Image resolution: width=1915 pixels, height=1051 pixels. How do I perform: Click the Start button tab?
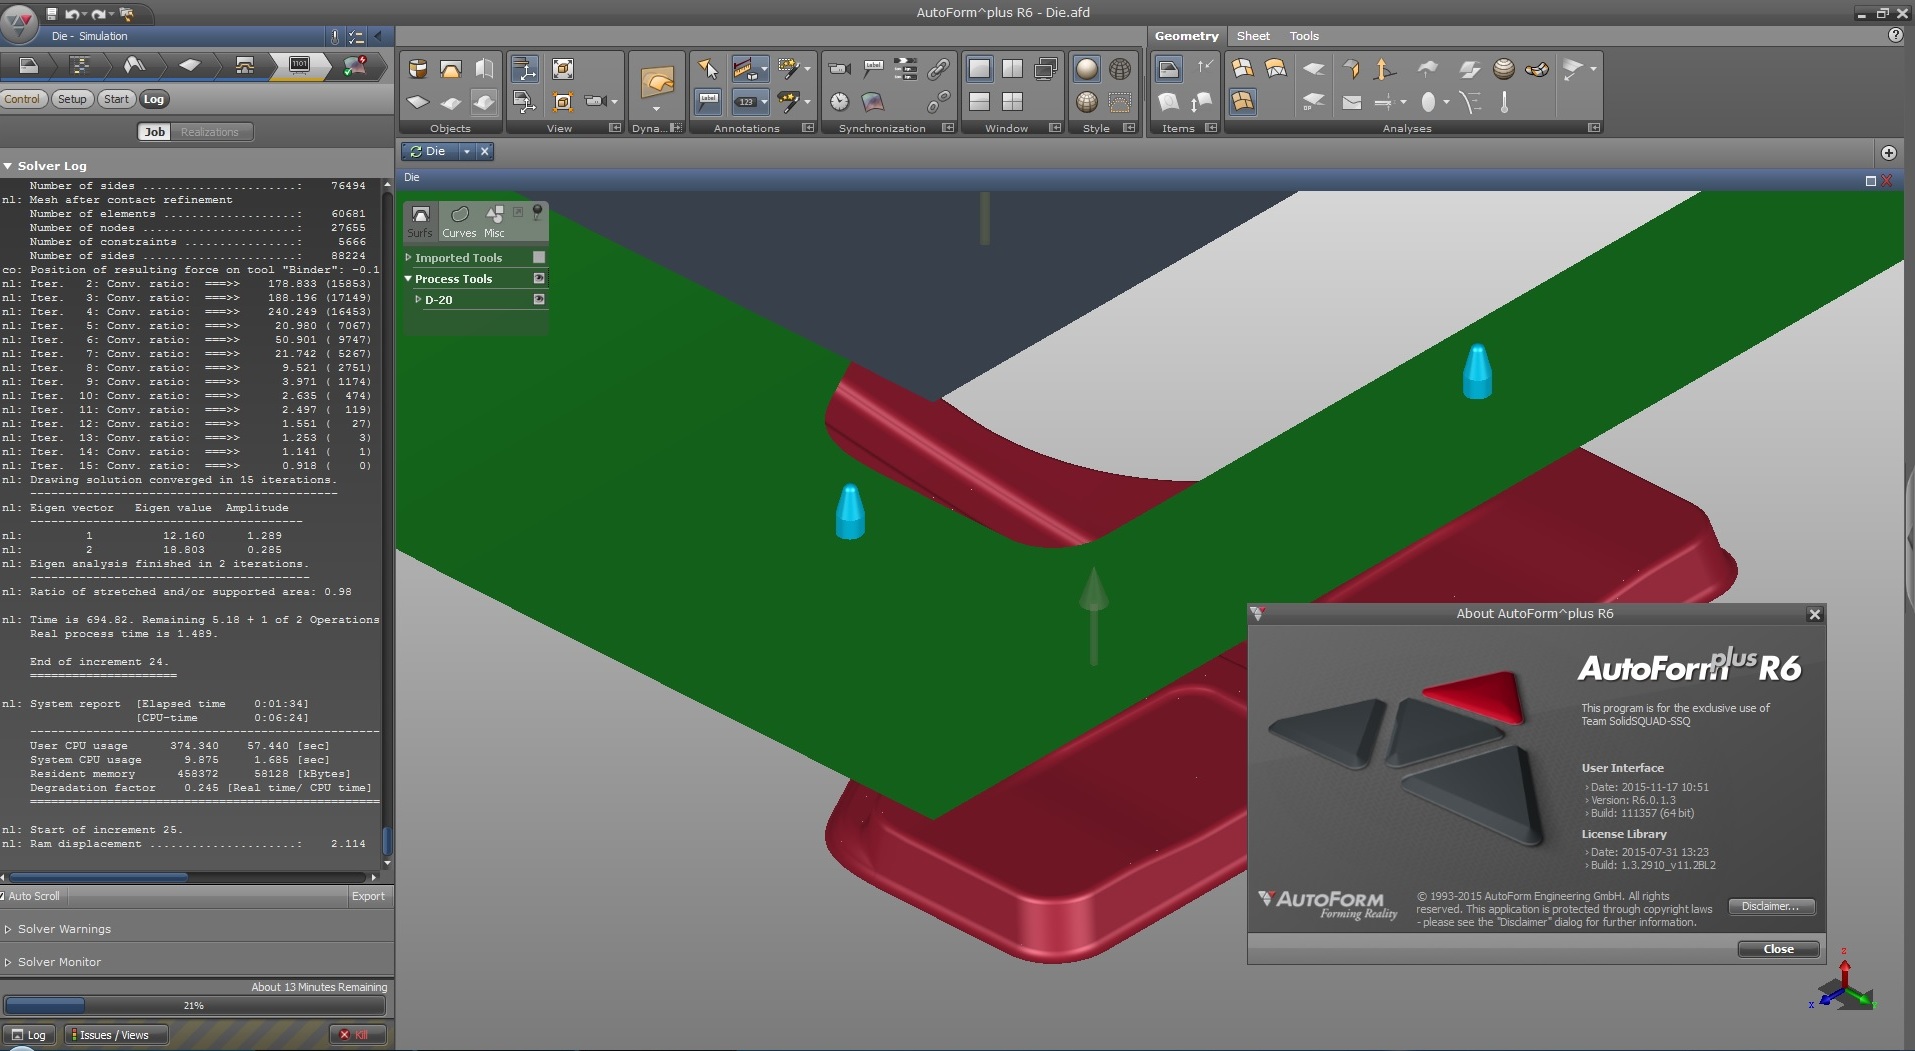click(116, 99)
